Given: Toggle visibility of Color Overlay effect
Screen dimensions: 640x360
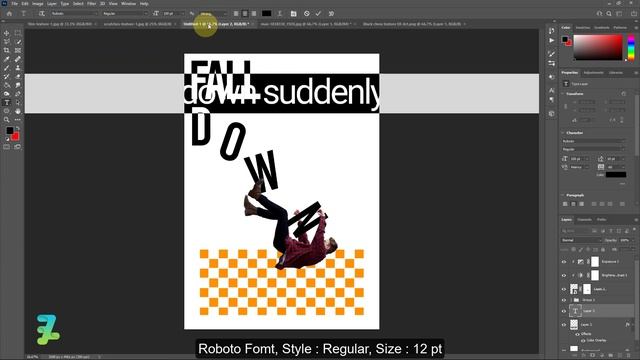Looking at the screenshot, I should (x=583, y=340).
